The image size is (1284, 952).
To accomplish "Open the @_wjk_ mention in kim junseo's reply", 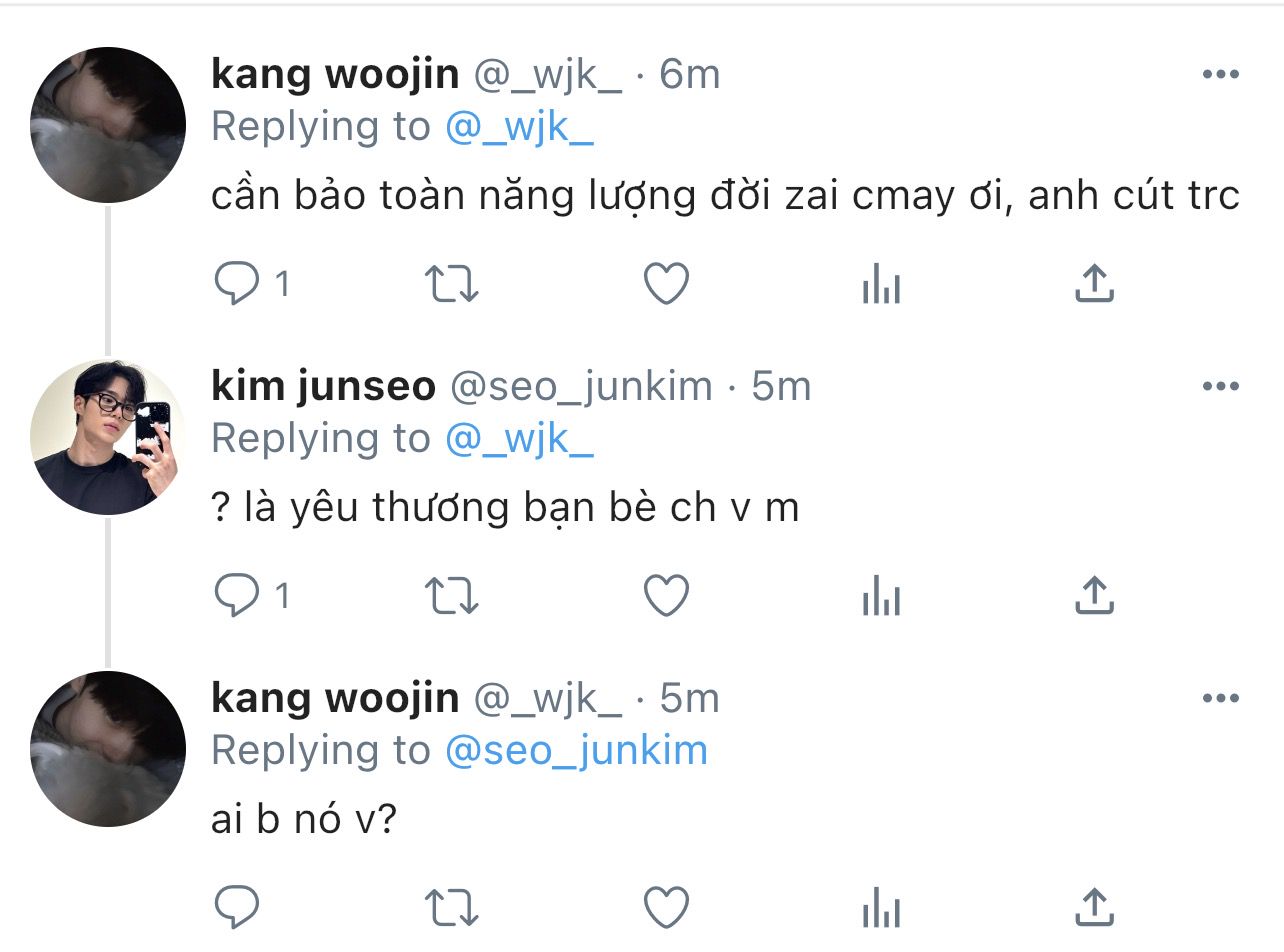I will (x=519, y=438).
